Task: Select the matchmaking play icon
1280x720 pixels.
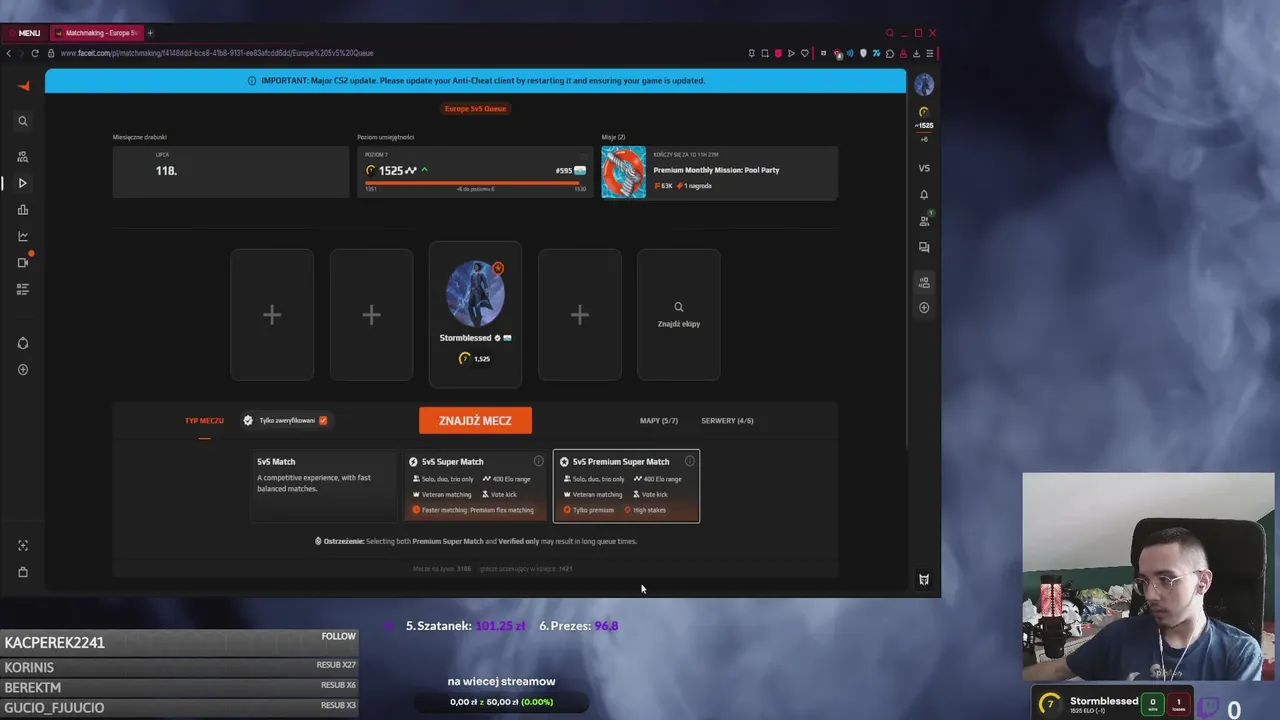Action: point(23,183)
